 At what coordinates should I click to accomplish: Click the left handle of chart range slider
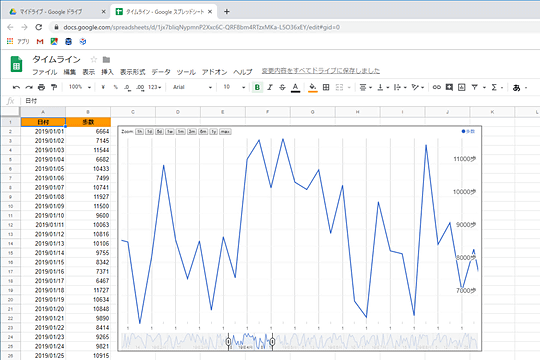pos(228,342)
